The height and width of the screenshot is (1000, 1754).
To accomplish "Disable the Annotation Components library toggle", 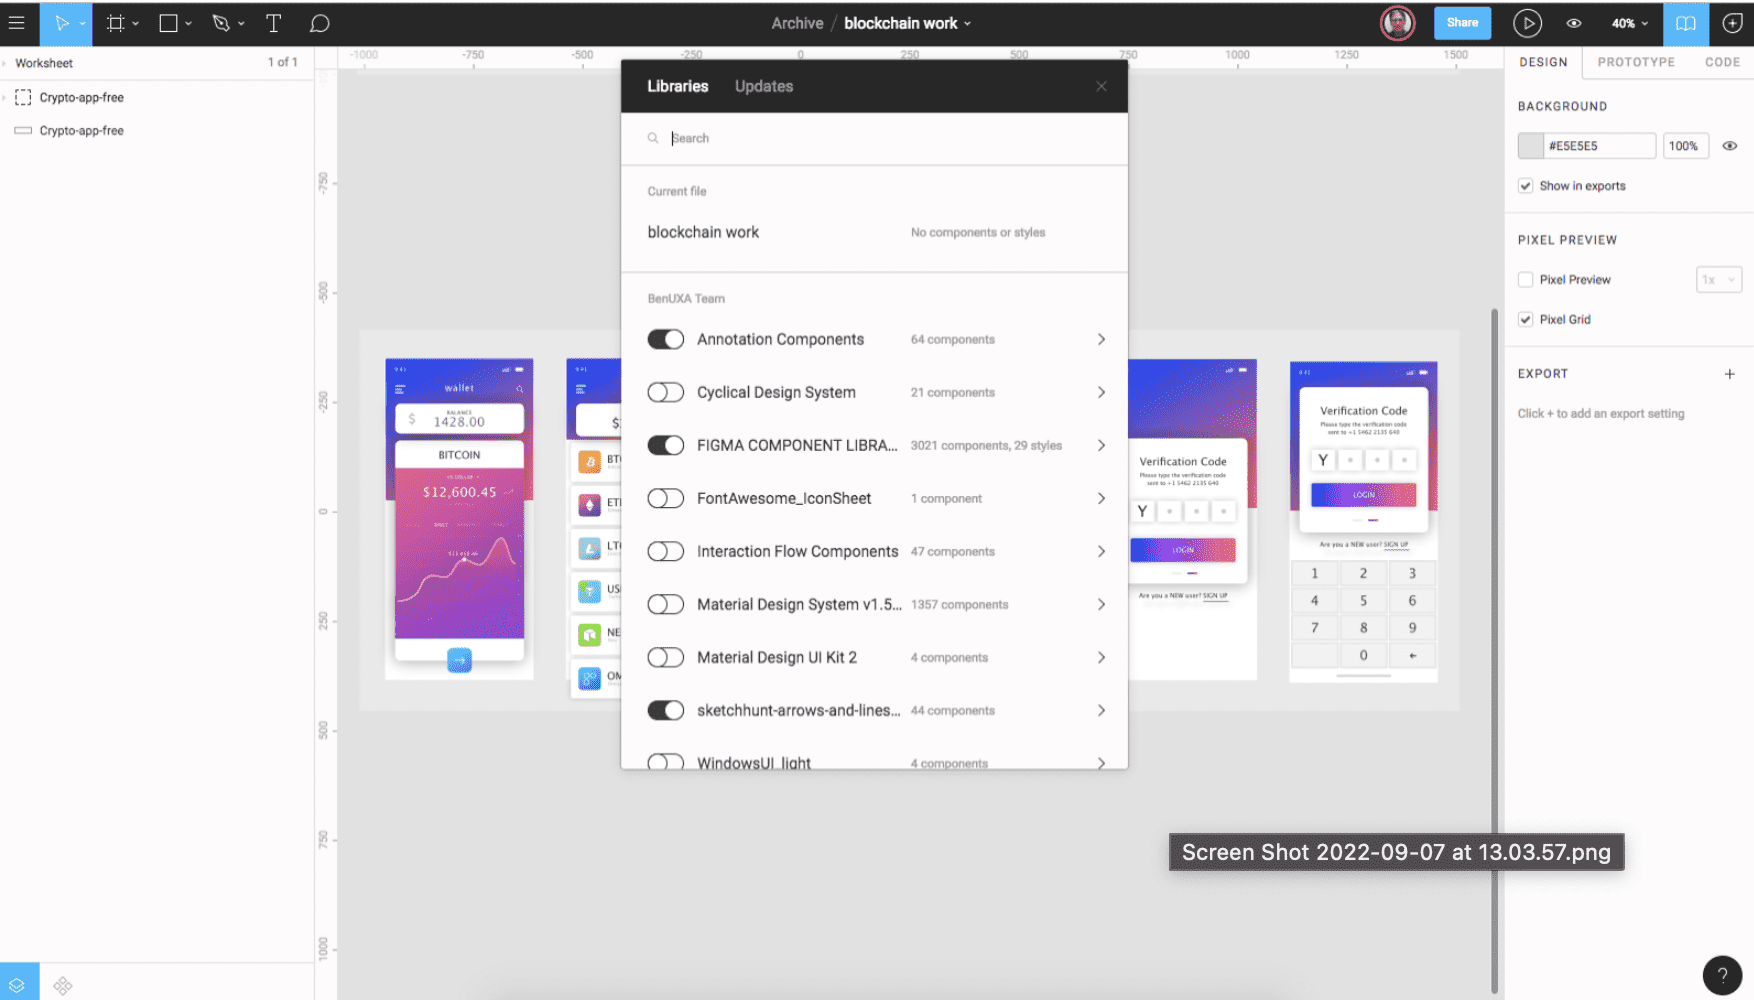I will pos(665,339).
